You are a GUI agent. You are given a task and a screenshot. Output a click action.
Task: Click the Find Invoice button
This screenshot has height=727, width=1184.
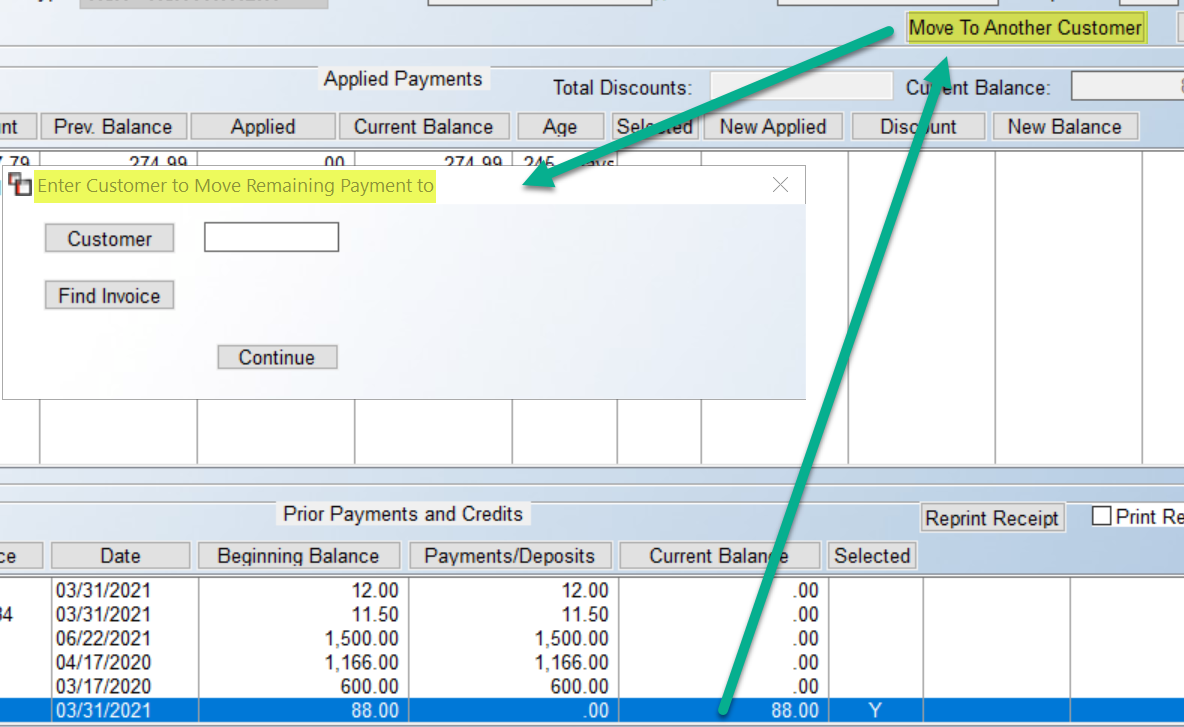coord(108,295)
